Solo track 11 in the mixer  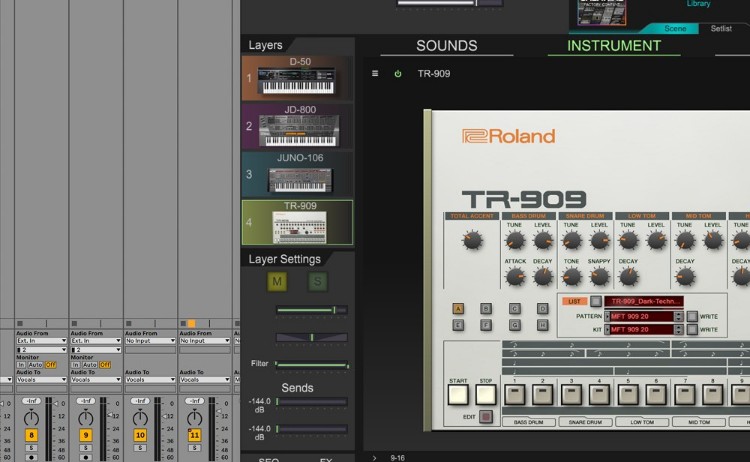click(x=194, y=448)
